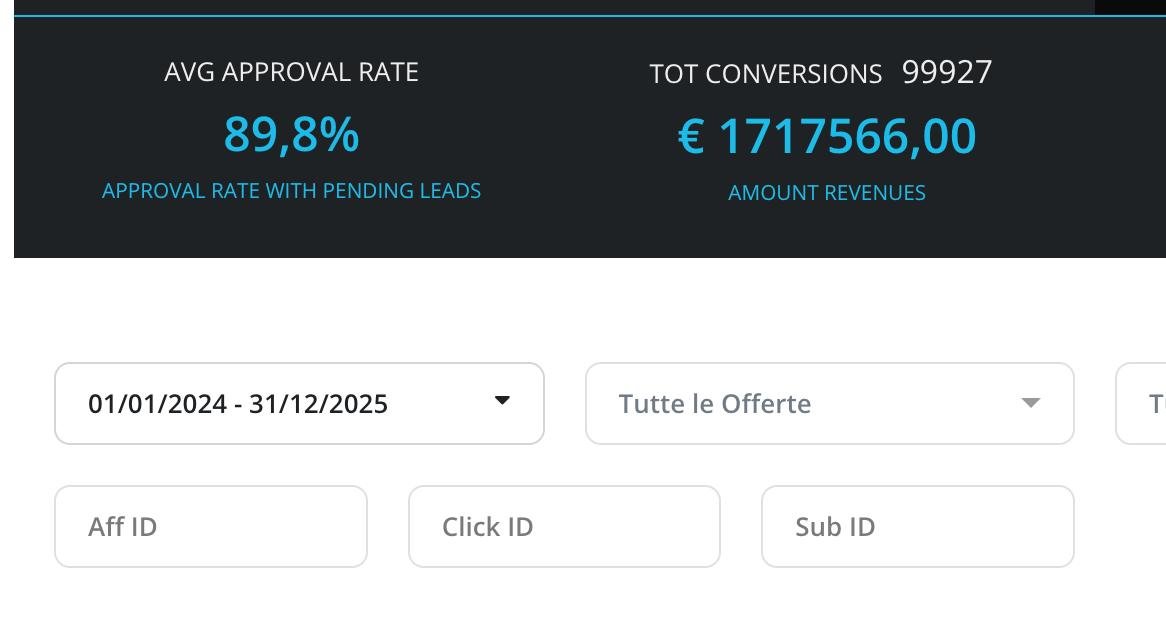Click the dropdown arrow on the date range selector

[502, 402]
